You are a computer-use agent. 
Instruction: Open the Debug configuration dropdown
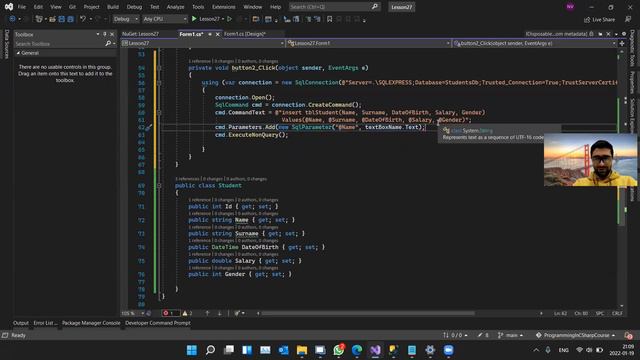click(x=125, y=19)
